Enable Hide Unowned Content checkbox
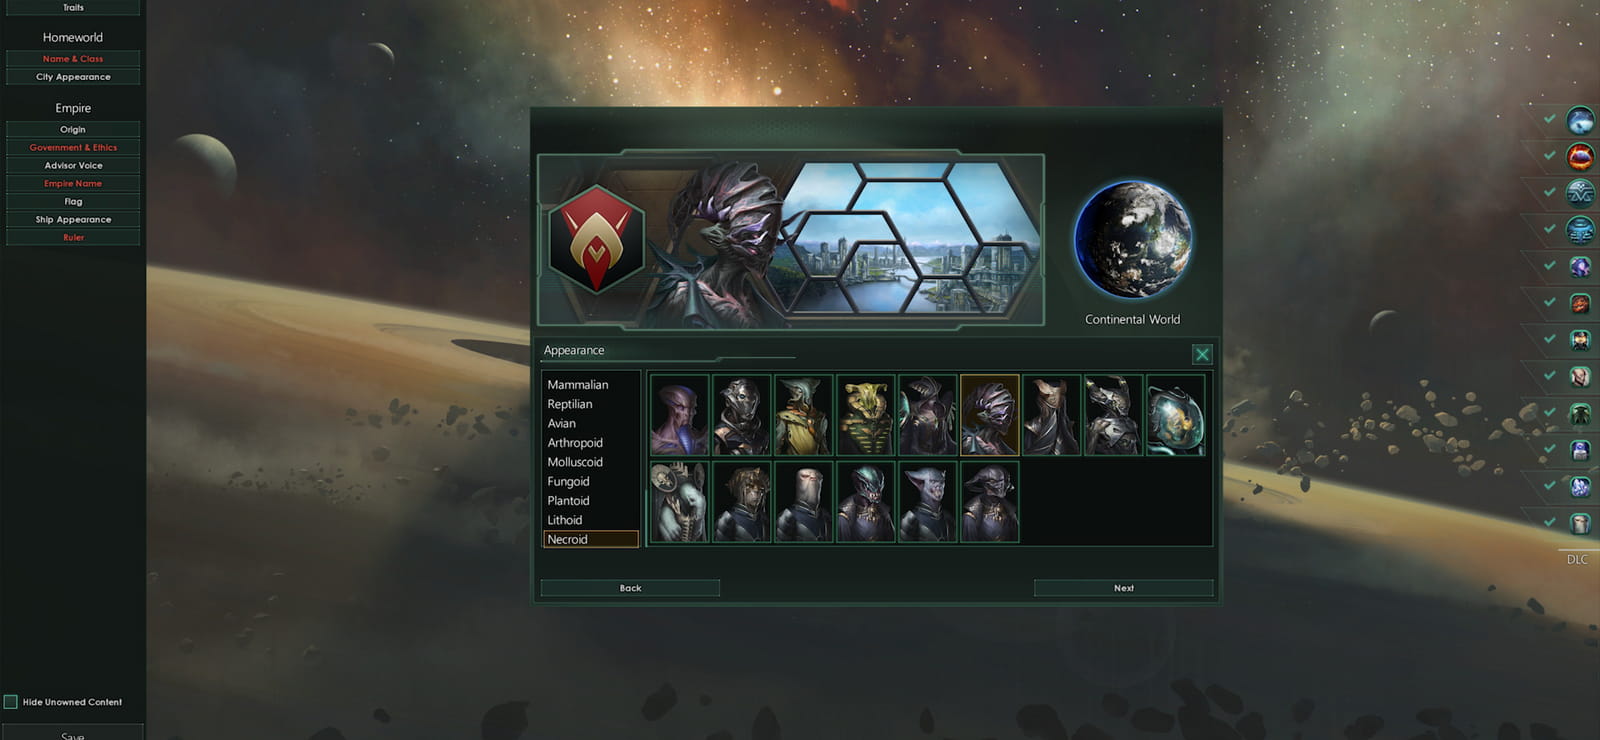1600x740 pixels. [x=11, y=702]
